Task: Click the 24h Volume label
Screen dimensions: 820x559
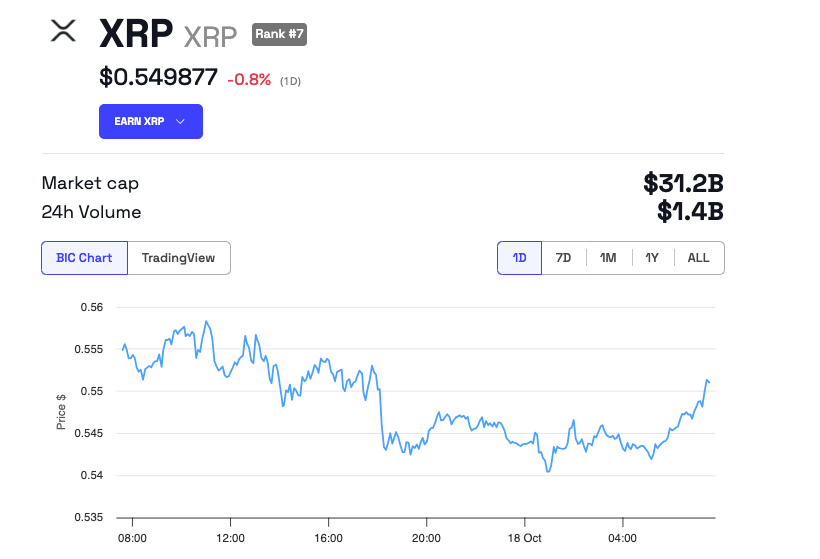Action: [x=91, y=212]
